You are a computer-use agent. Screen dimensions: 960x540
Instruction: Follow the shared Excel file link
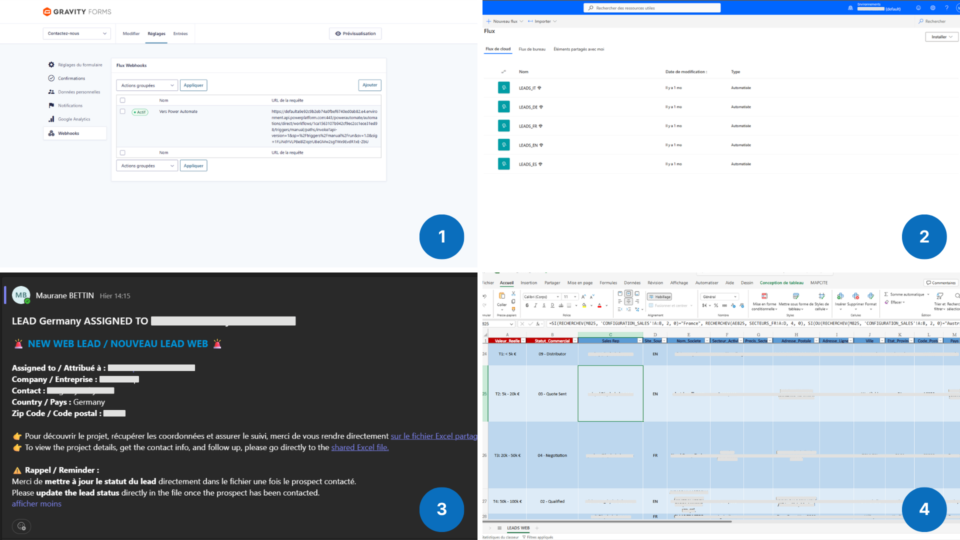[360, 448]
